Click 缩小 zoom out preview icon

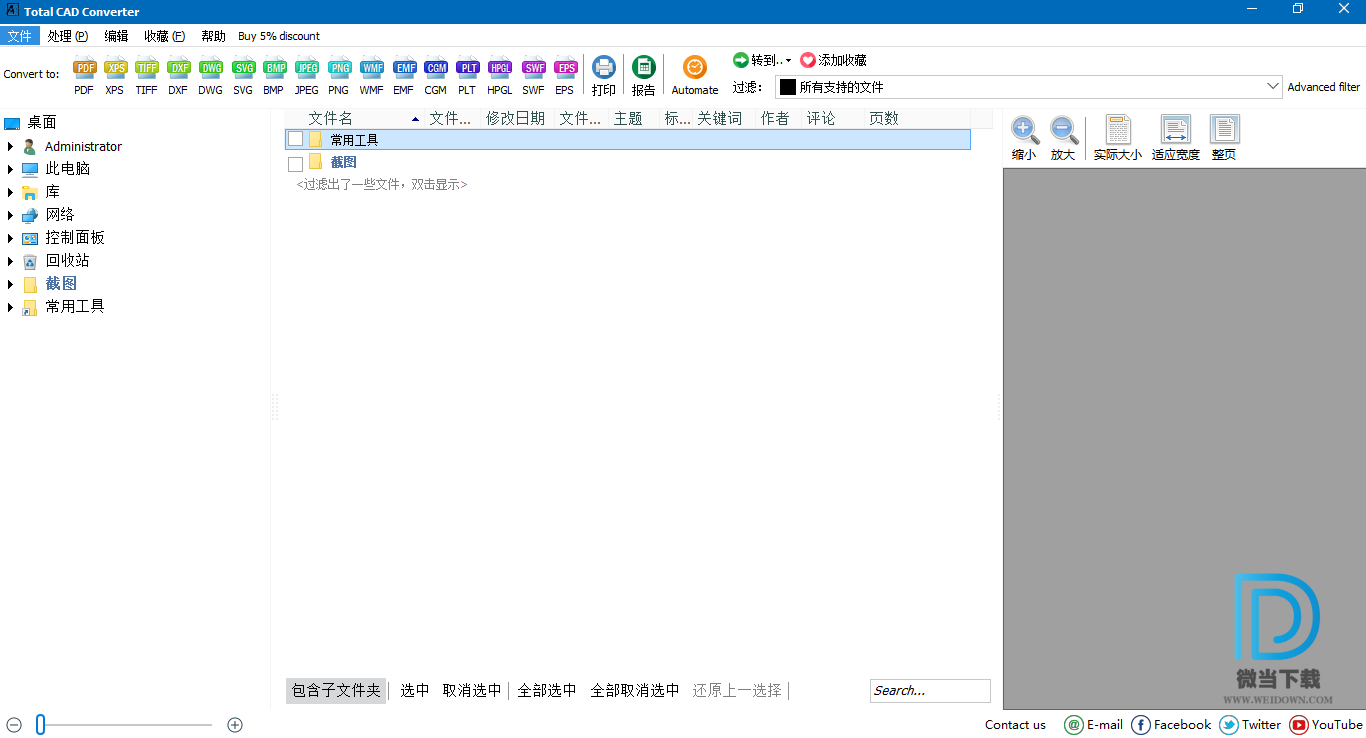tap(1025, 130)
